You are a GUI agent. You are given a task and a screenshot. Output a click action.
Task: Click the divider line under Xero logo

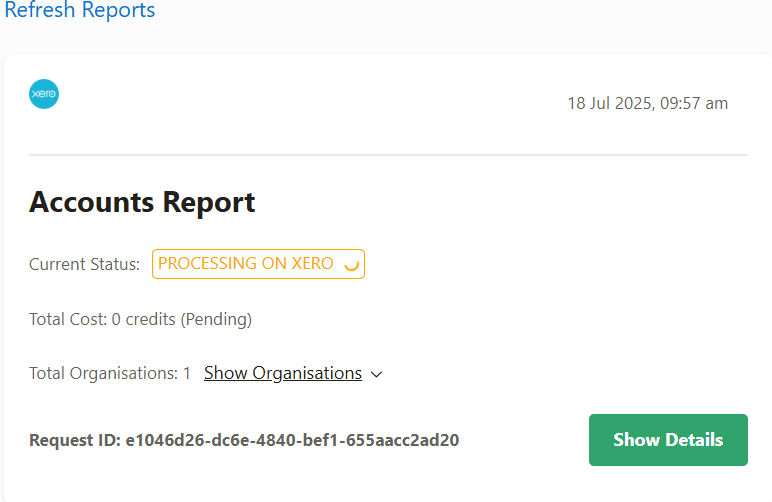click(388, 155)
